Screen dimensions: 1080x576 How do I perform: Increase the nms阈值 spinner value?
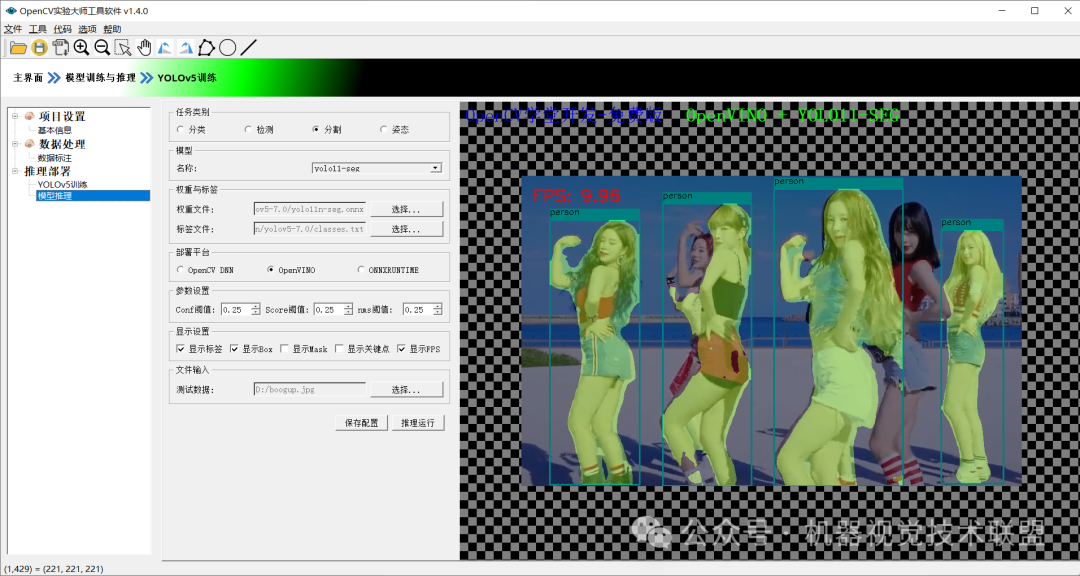pos(437,307)
